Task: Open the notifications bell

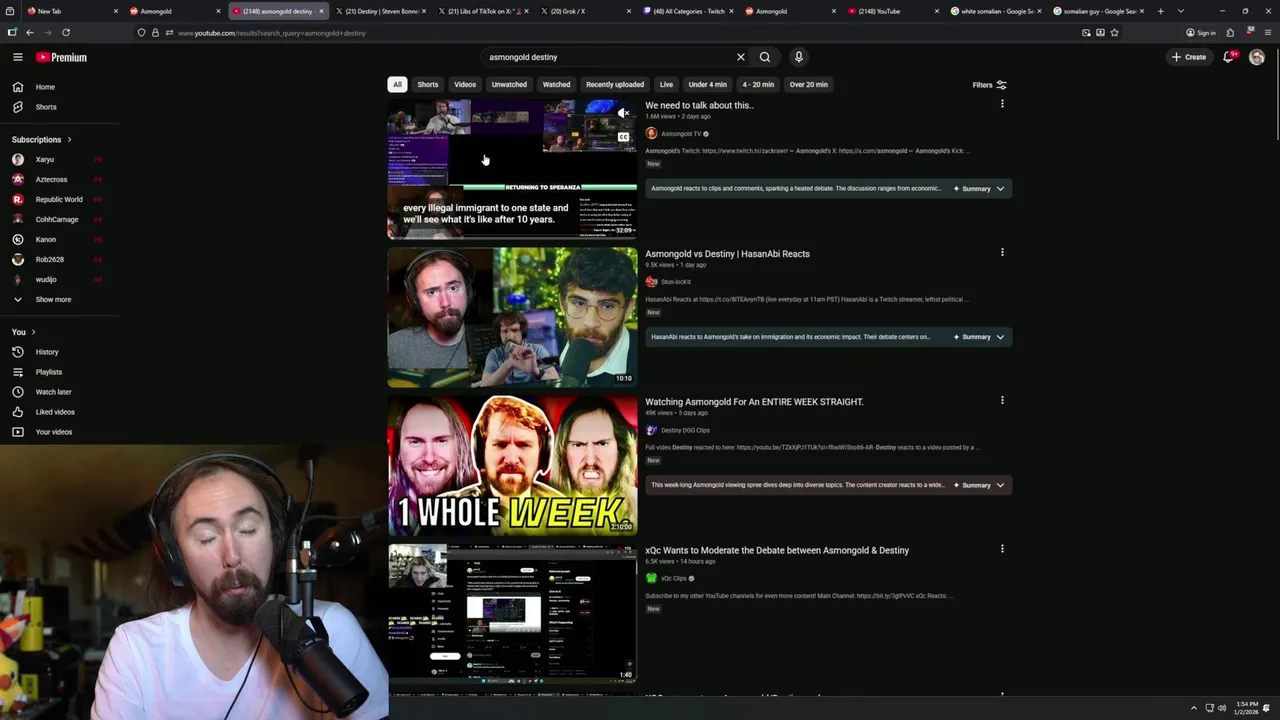Action: tap(1228, 57)
